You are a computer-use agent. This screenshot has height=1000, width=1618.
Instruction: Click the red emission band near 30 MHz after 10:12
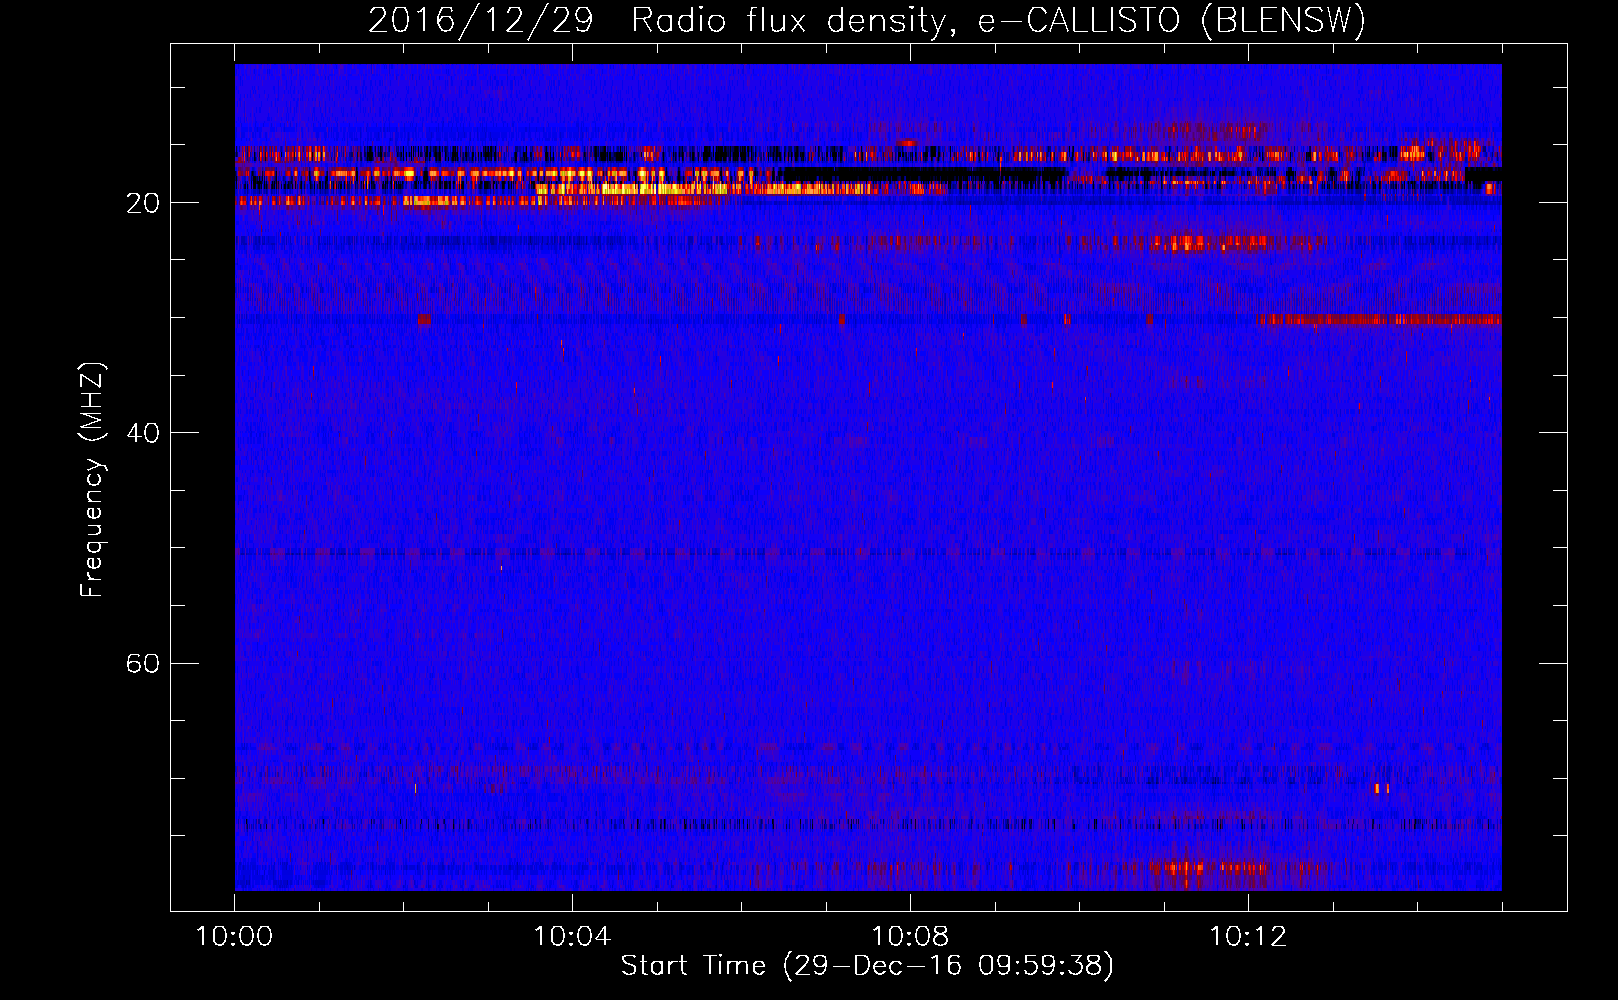tap(1380, 319)
